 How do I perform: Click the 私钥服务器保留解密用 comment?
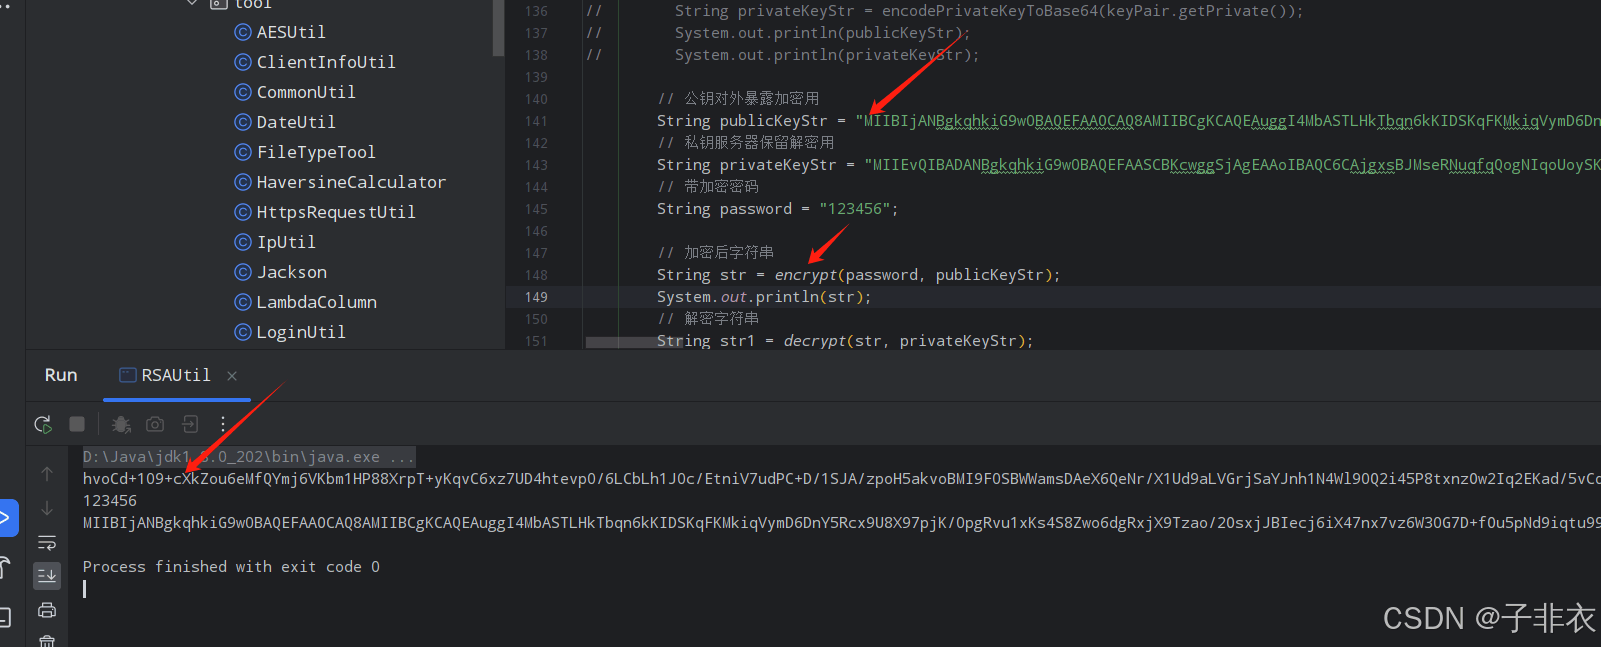click(746, 143)
